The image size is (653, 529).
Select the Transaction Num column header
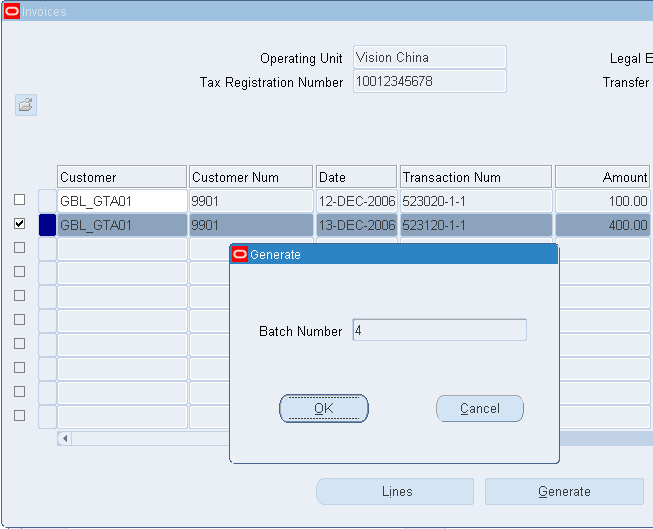(x=476, y=177)
